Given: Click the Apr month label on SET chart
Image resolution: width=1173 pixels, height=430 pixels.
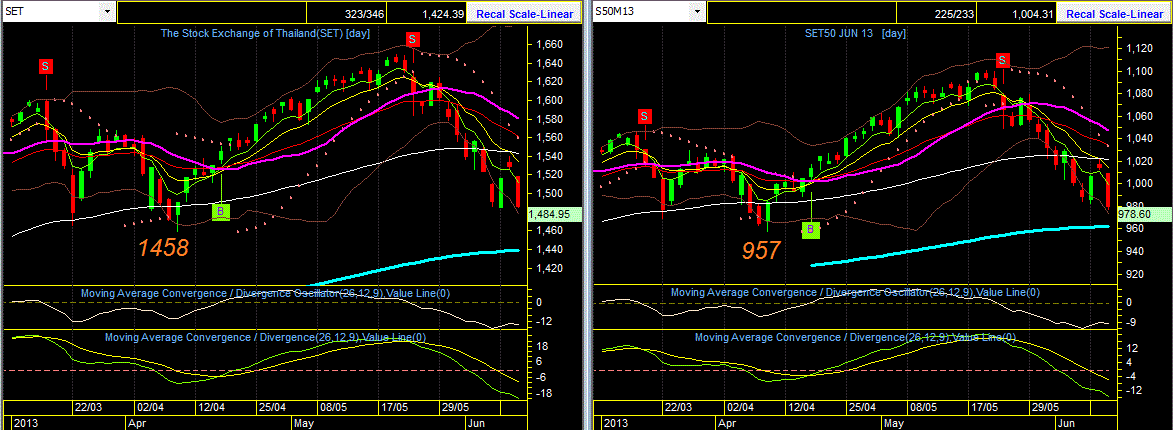Looking at the screenshot, I should tap(136, 423).
